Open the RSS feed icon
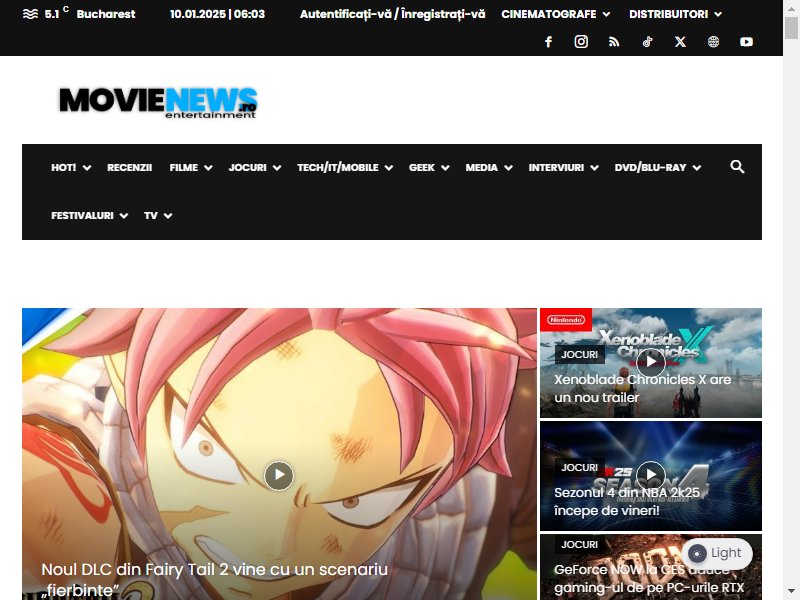The image size is (800, 600). tap(614, 42)
